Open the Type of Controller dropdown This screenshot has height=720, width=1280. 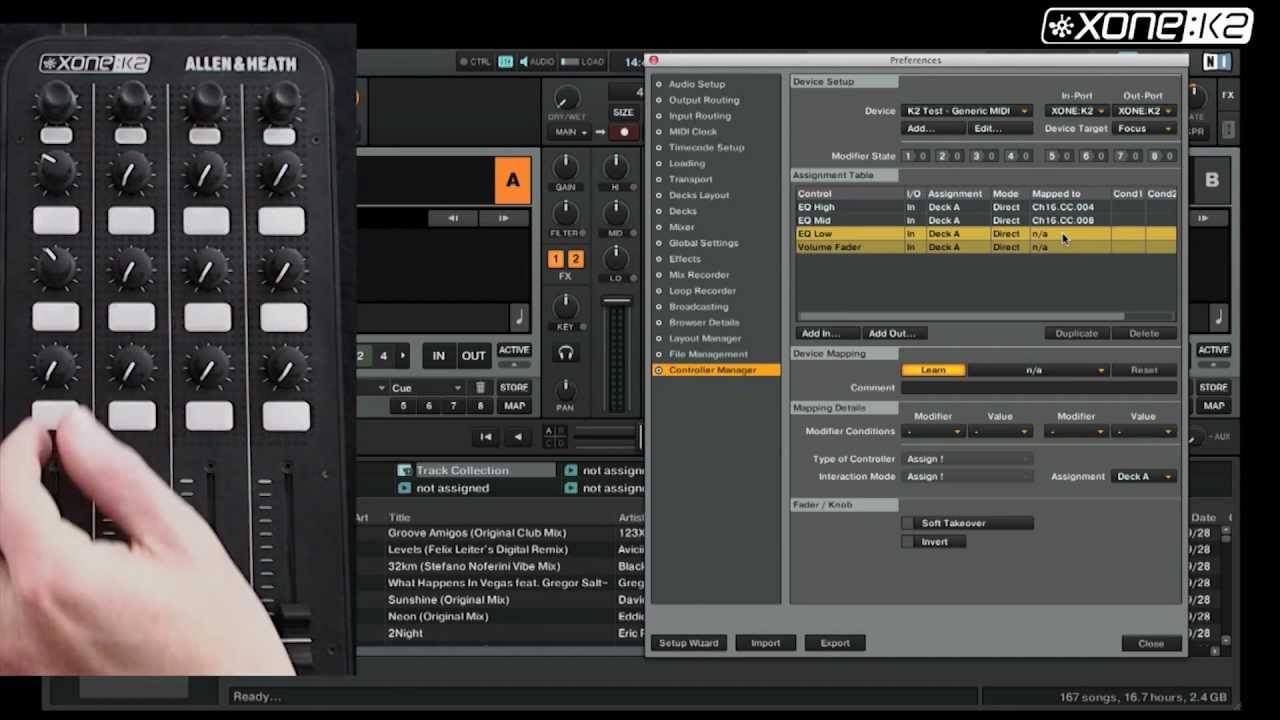click(x=967, y=459)
